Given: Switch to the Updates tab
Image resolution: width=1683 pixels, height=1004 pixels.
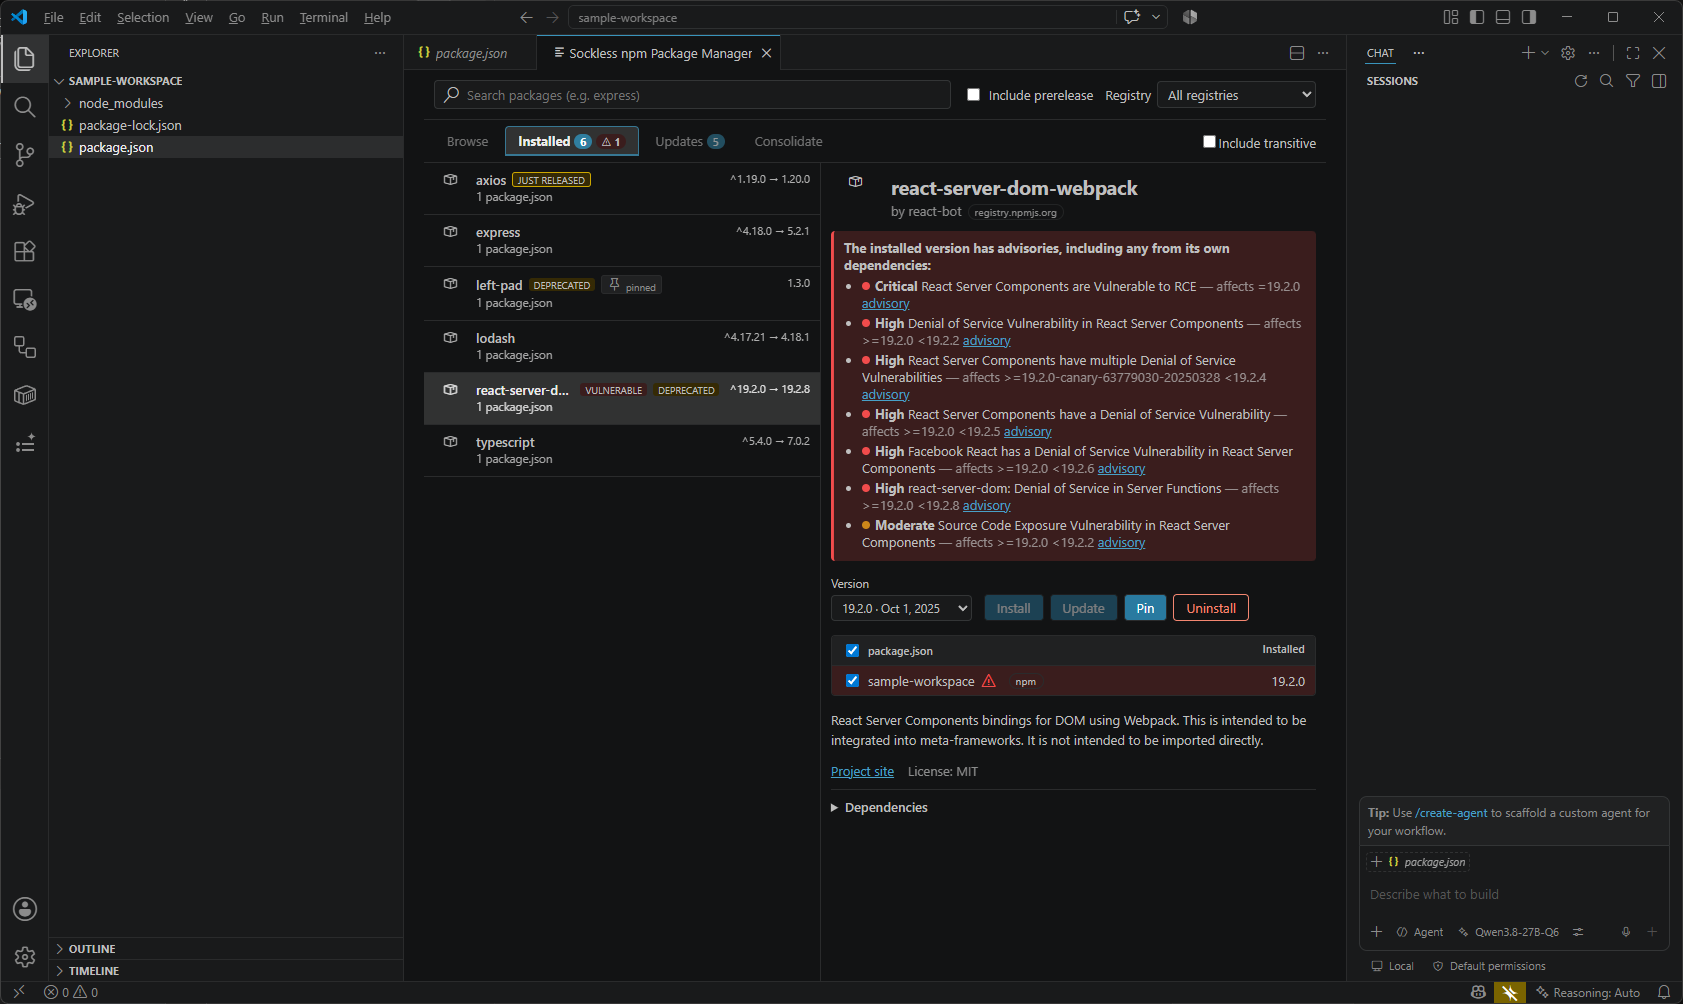Looking at the screenshot, I should [x=689, y=142].
